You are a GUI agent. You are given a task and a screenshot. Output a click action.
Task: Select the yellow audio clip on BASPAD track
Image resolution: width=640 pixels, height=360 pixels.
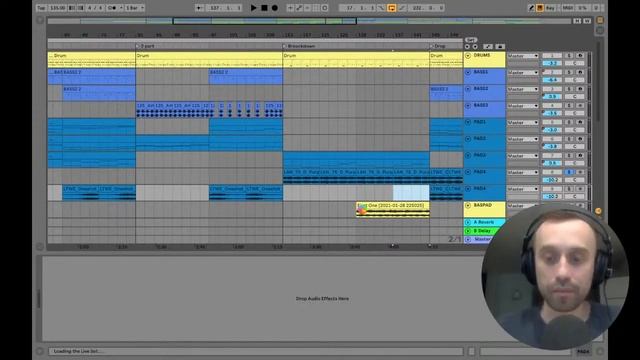[393, 209]
